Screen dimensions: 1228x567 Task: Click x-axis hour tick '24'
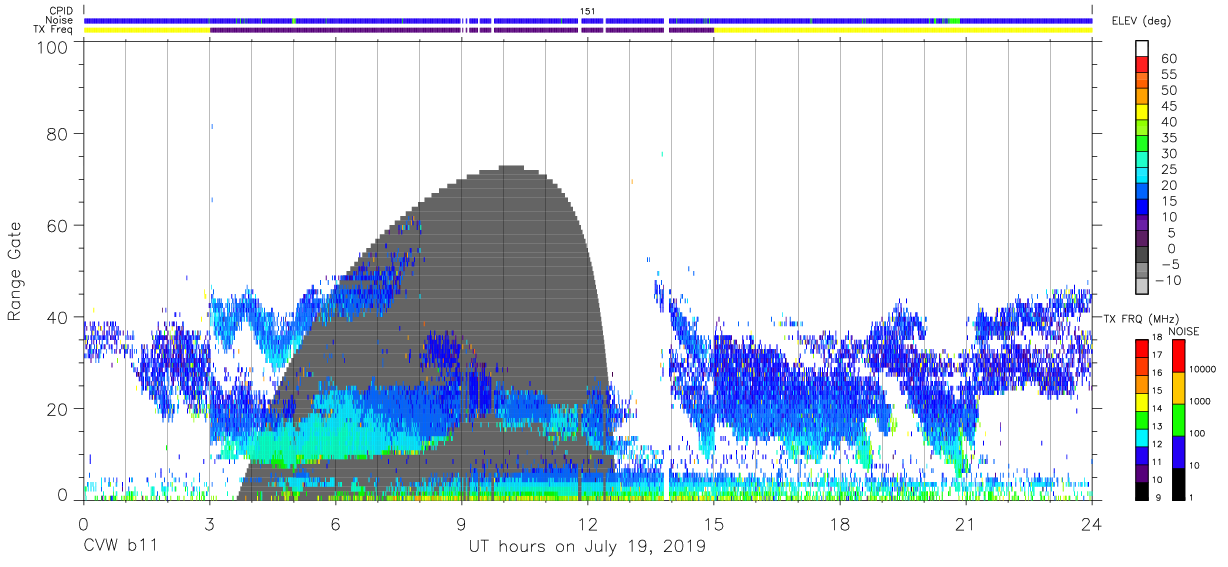tap(1092, 524)
